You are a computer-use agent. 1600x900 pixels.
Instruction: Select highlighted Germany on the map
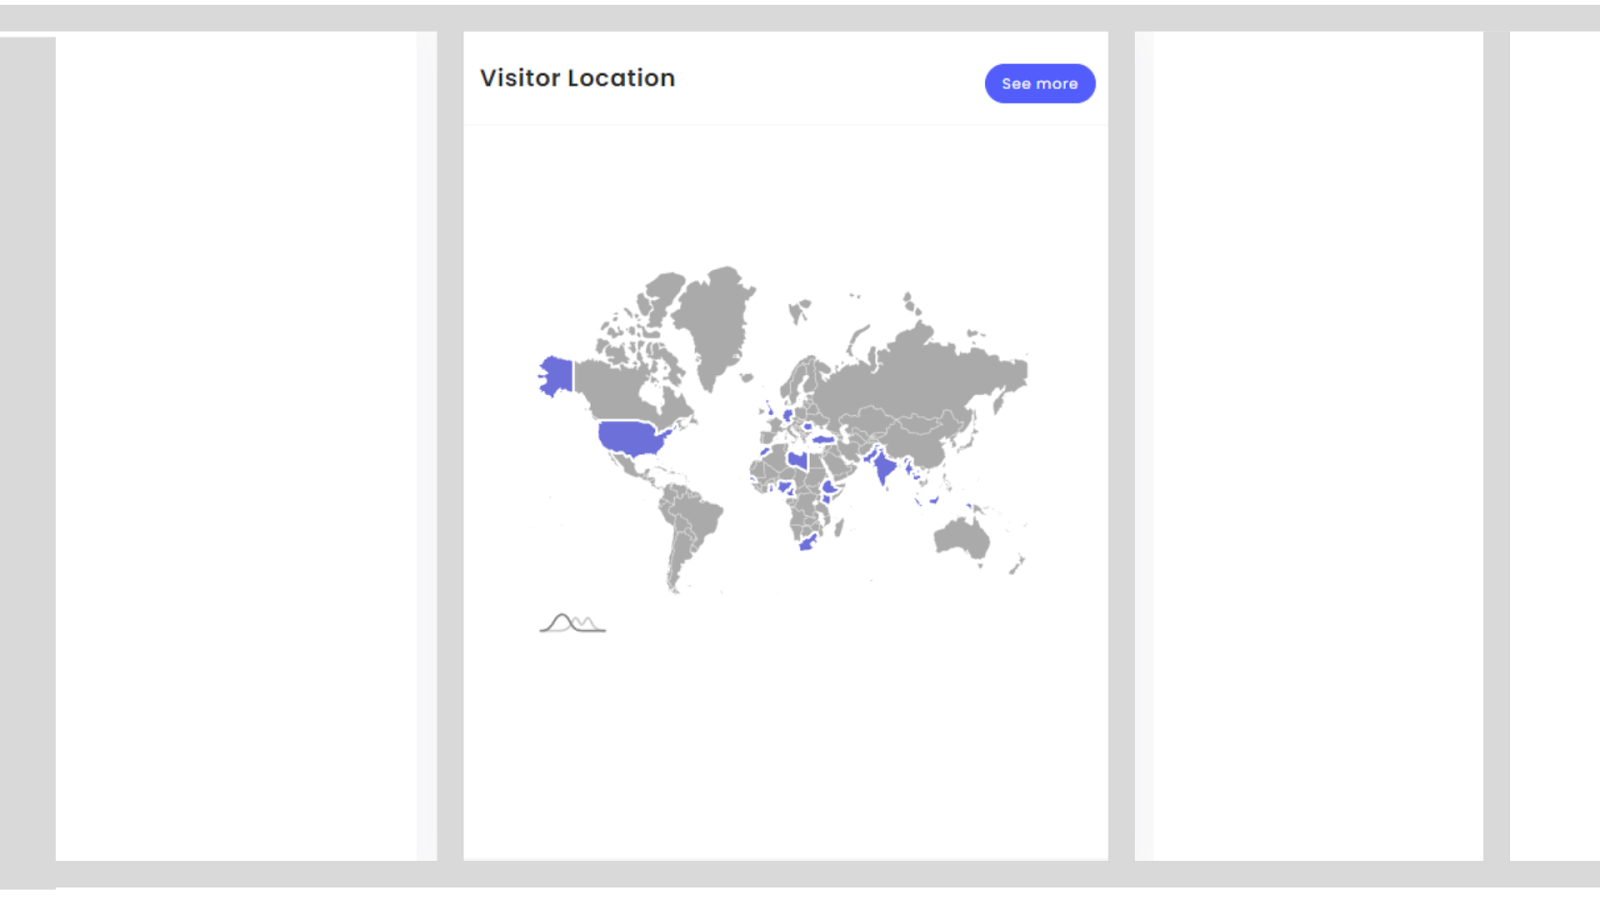click(788, 414)
